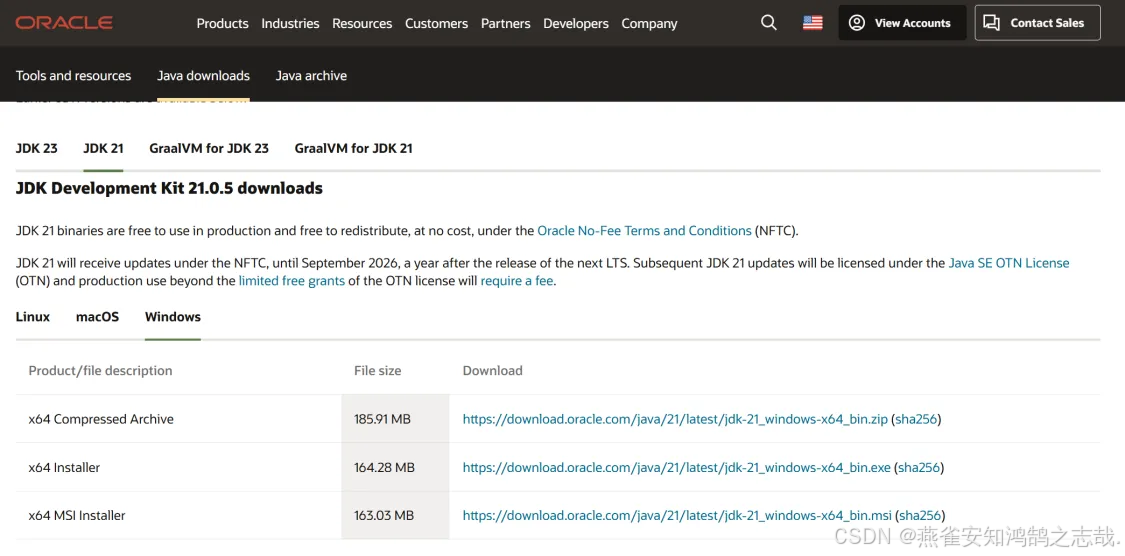This screenshot has width=1125, height=556.
Task: Open the Java archive tab
Action: pyautogui.click(x=311, y=75)
